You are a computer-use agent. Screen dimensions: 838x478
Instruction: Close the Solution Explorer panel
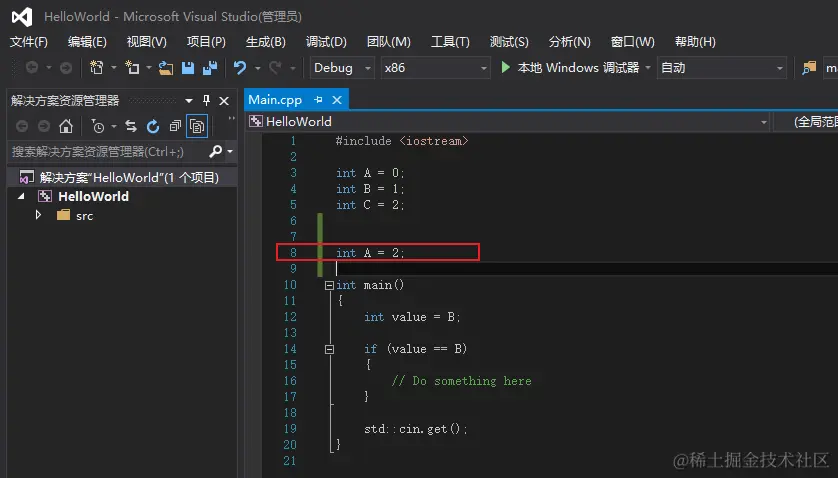tap(224, 101)
